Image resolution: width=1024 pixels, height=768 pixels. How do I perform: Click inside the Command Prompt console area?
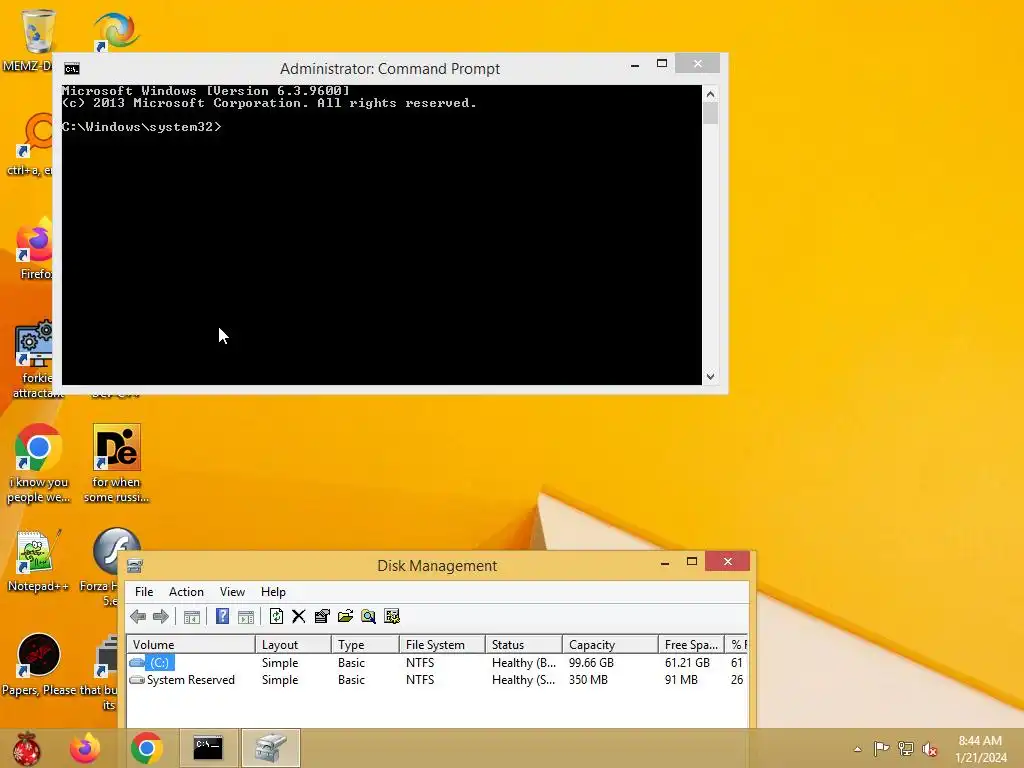point(382,235)
